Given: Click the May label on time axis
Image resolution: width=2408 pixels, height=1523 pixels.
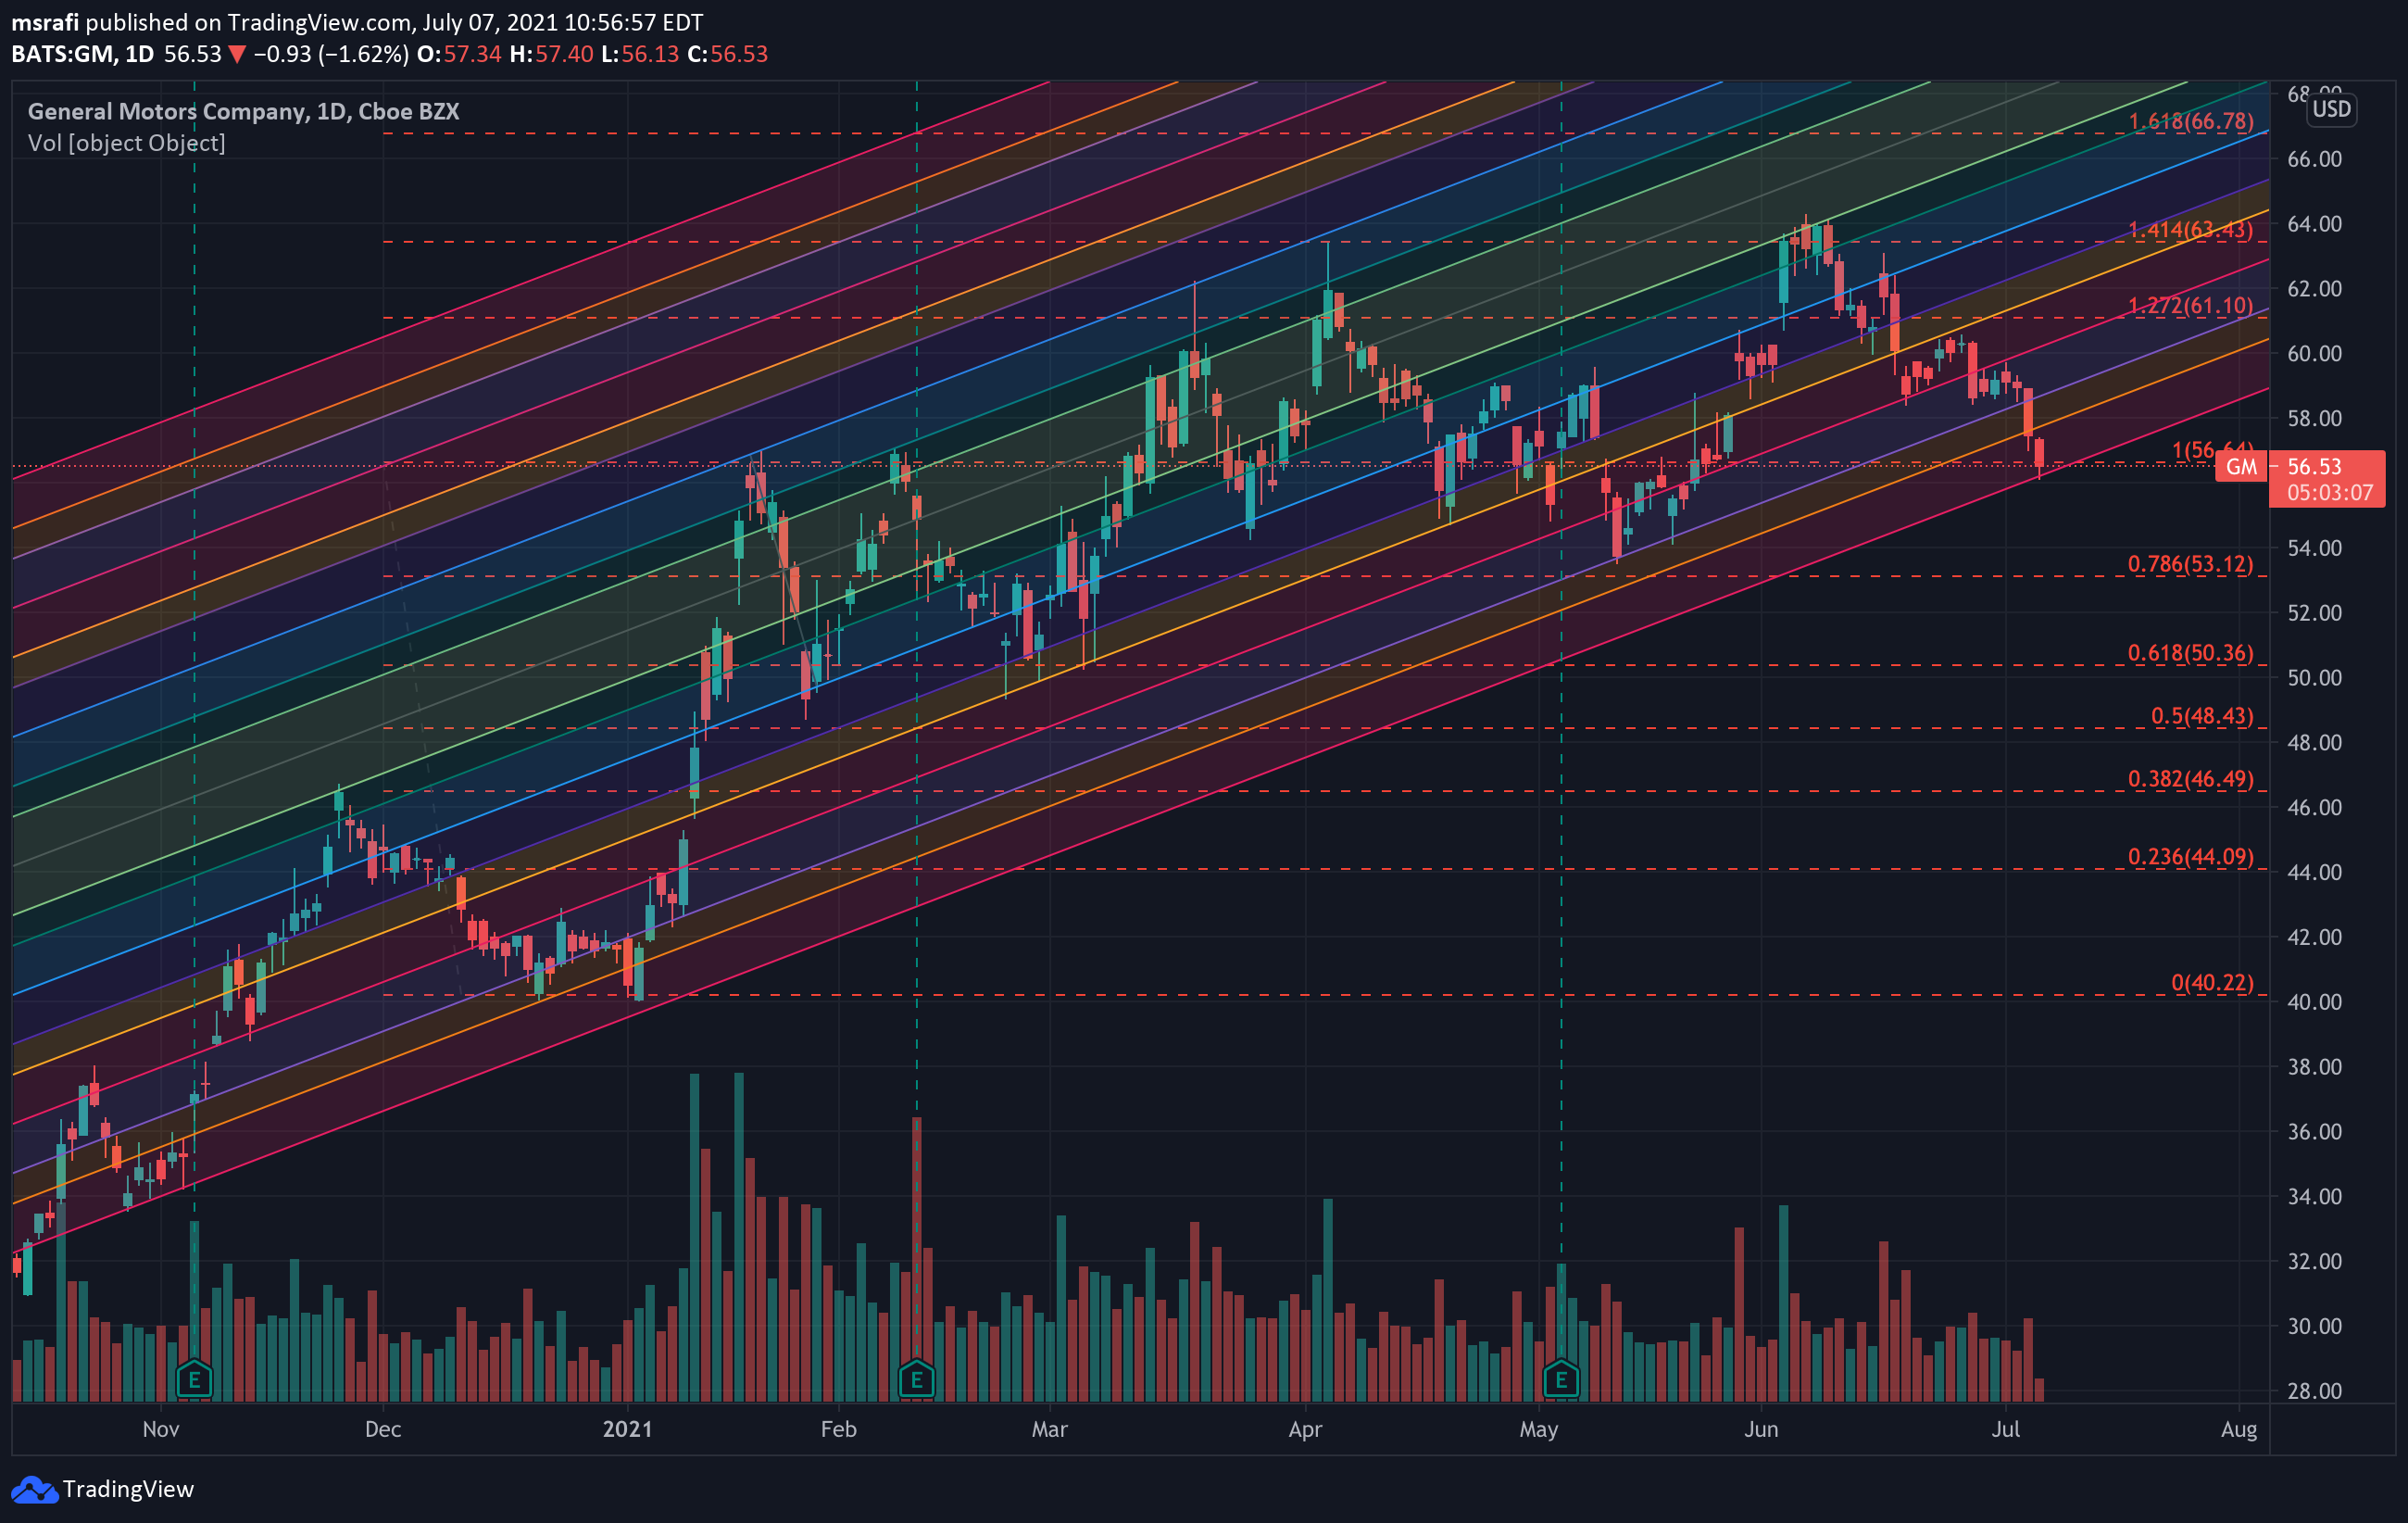Looking at the screenshot, I should (1538, 1429).
